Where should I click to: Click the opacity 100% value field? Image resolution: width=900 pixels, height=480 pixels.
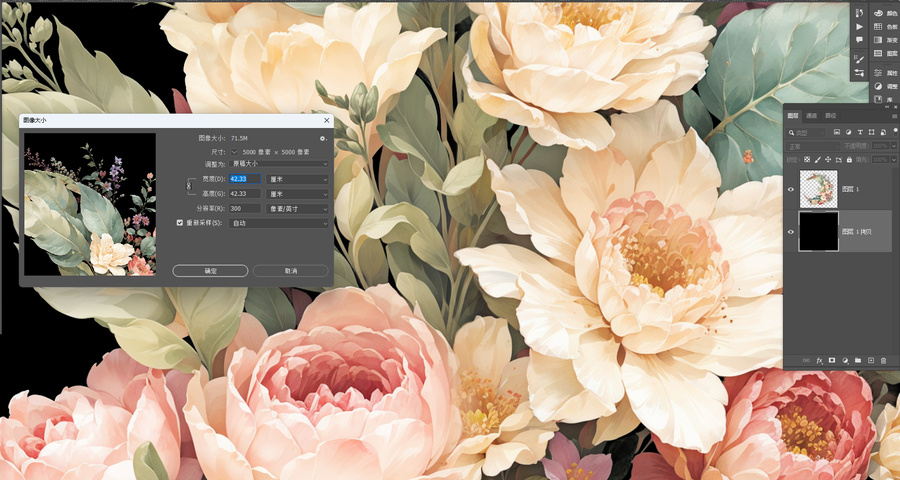coord(880,146)
